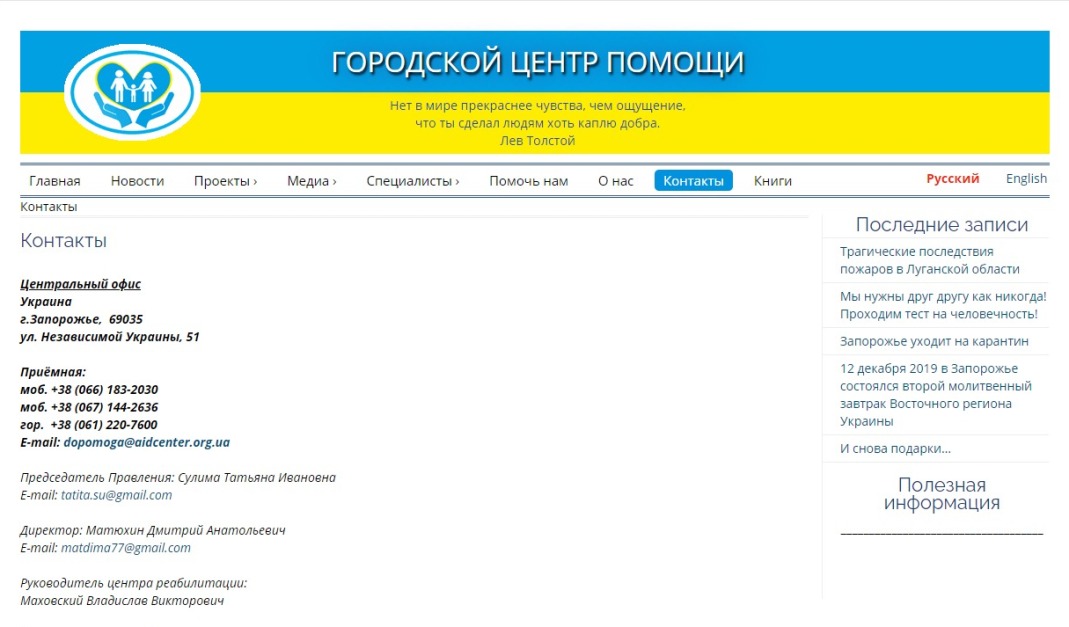Open the 12 декабря 2019 prayer breakfast post
This screenshot has width=1069, height=627.
click(x=935, y=395)
